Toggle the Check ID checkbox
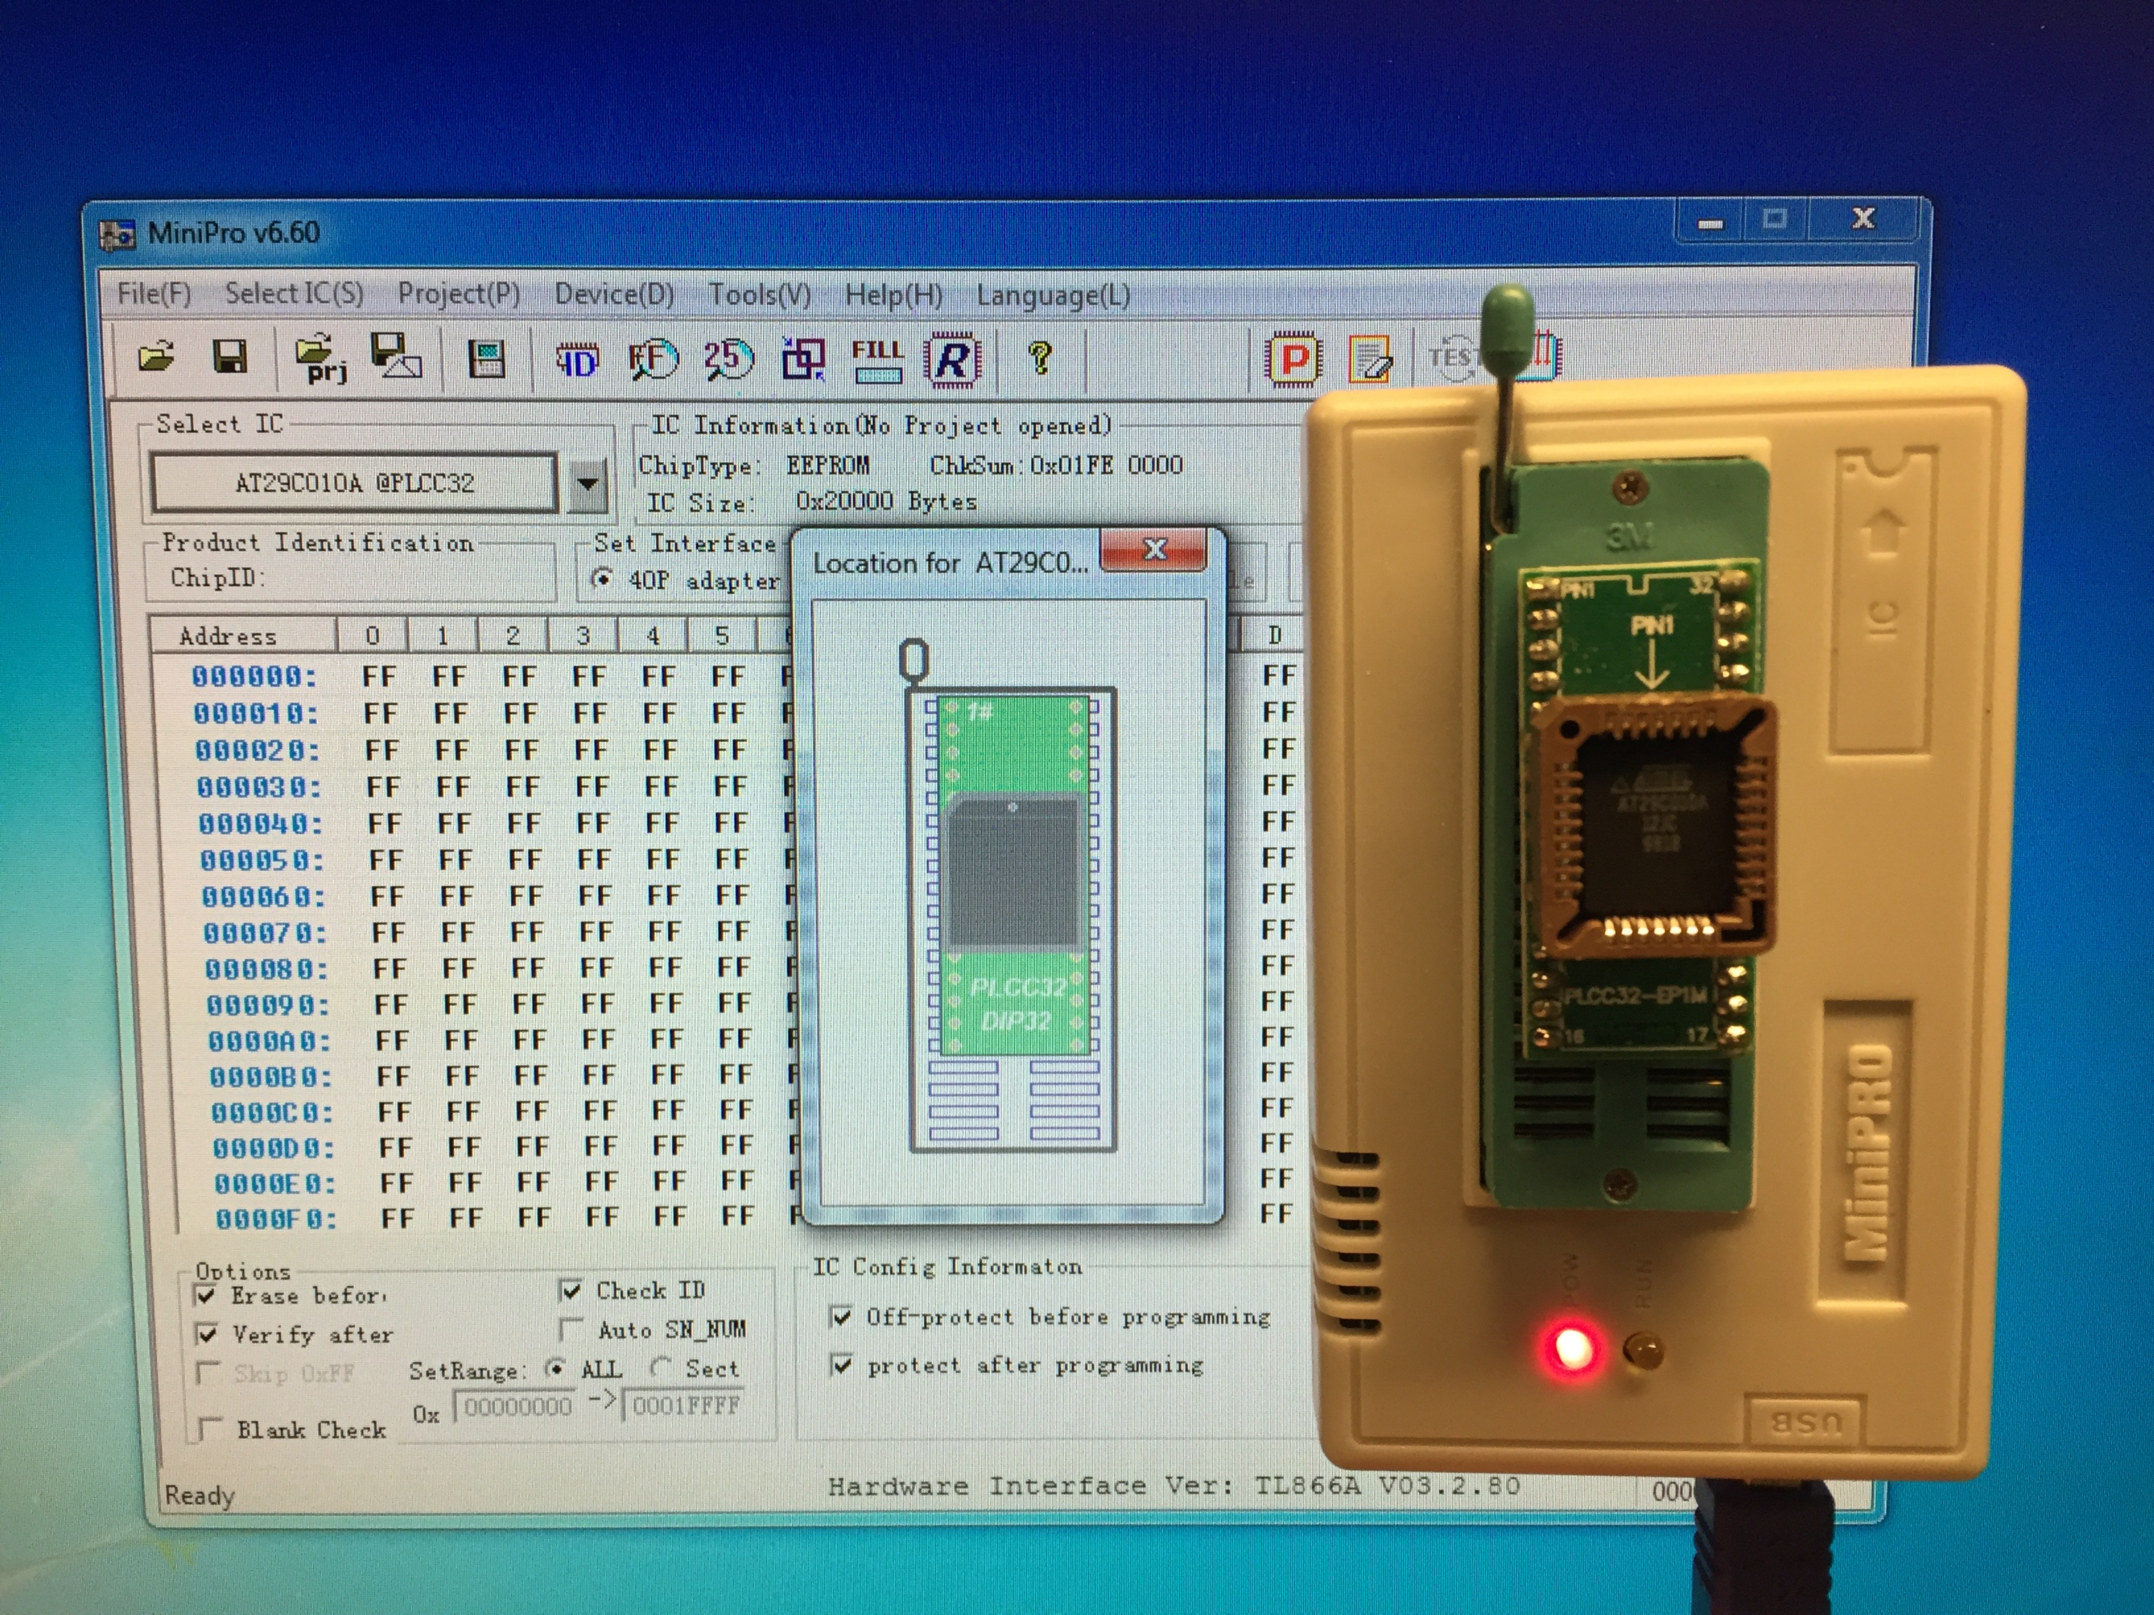2154x1615 pixels. pyautogui.click(x=571, y=1291)
